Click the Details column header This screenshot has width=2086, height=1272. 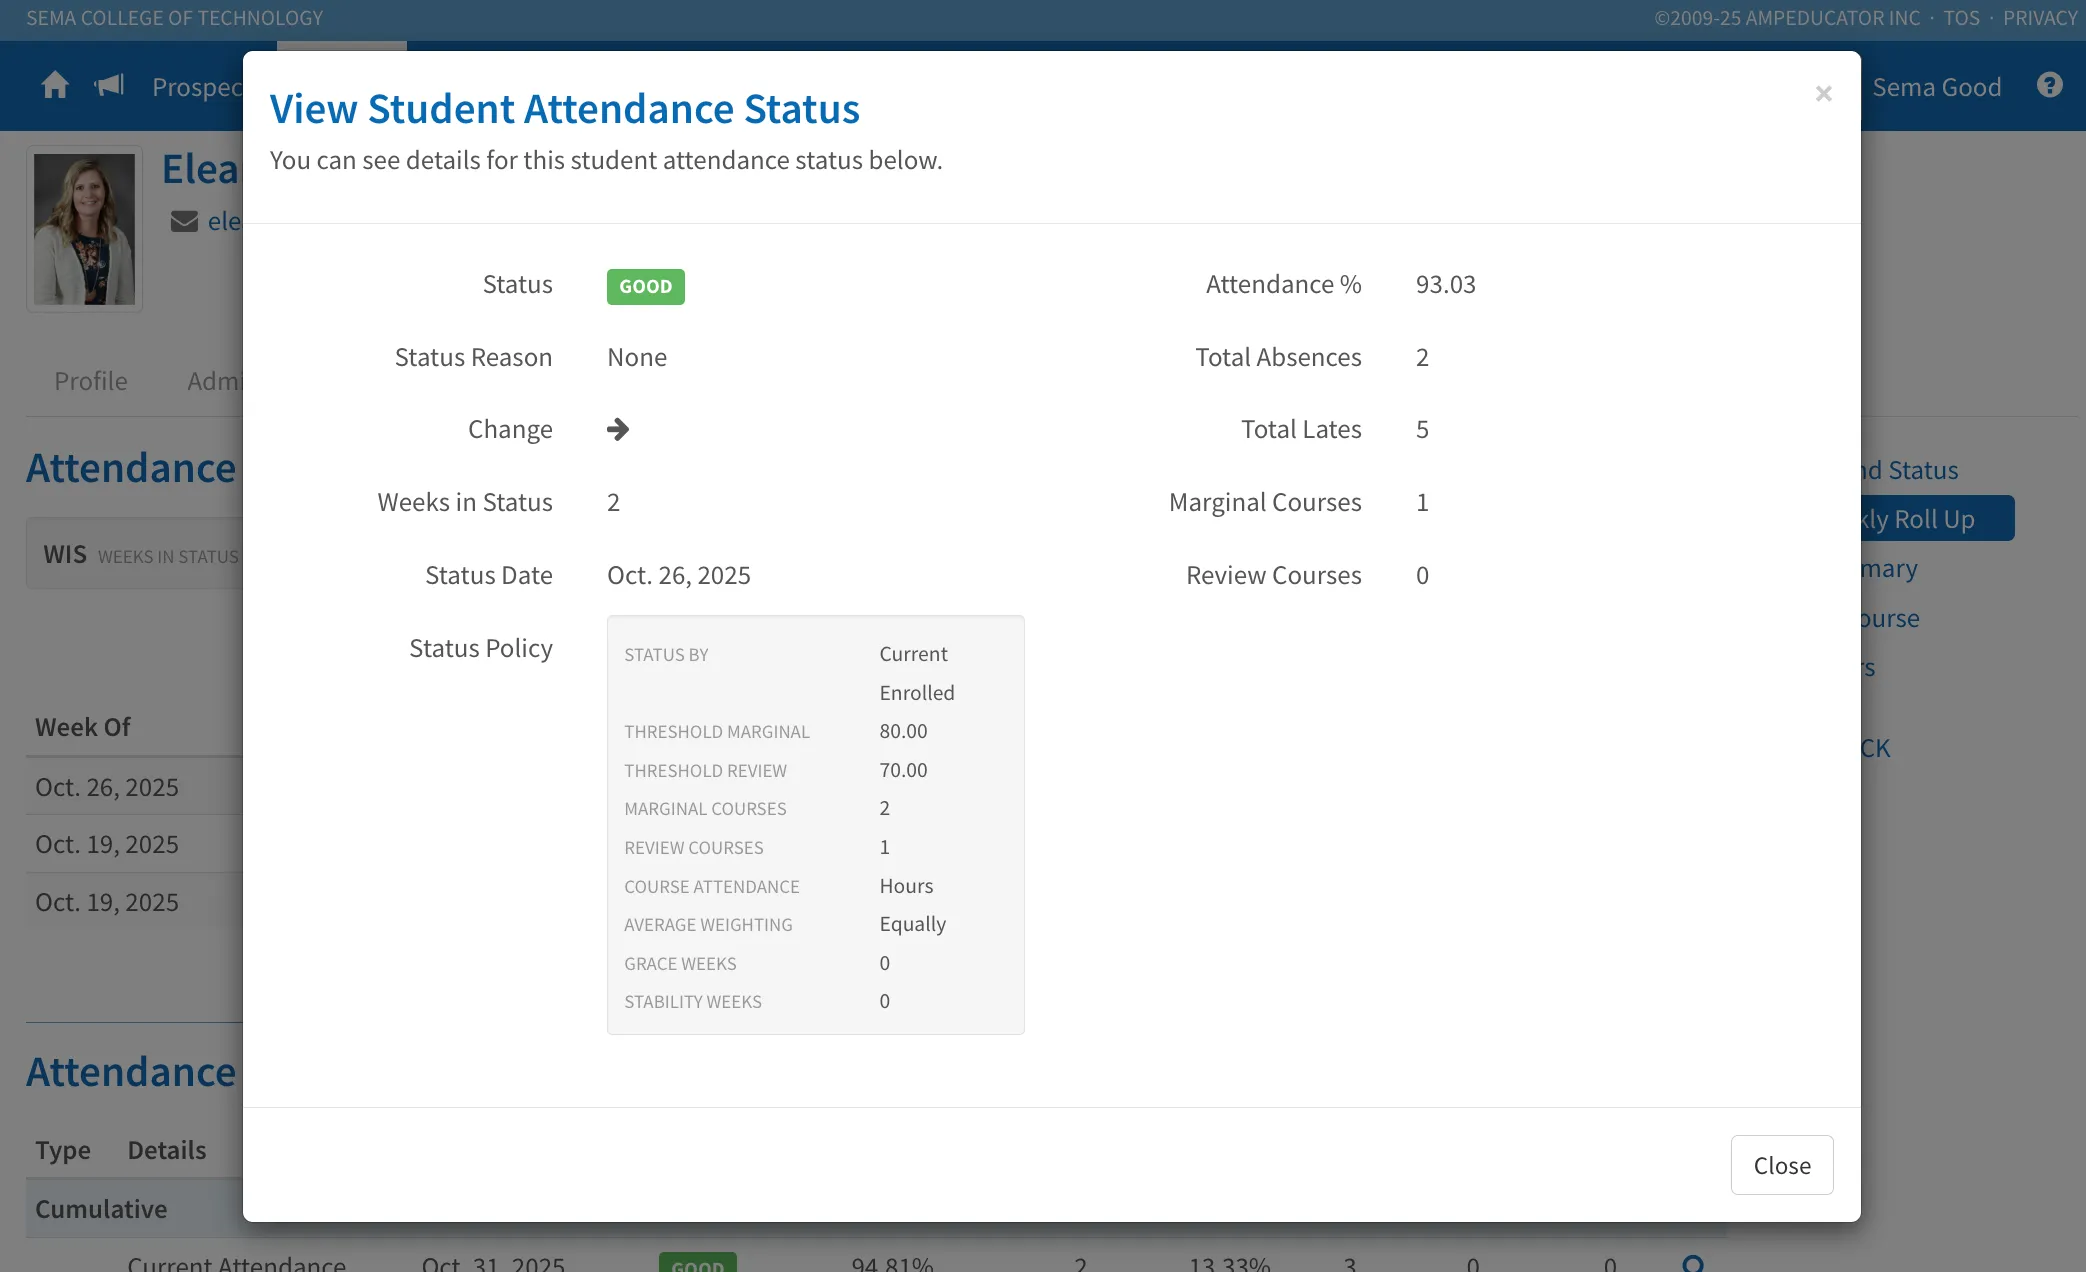pos(167,1150)
